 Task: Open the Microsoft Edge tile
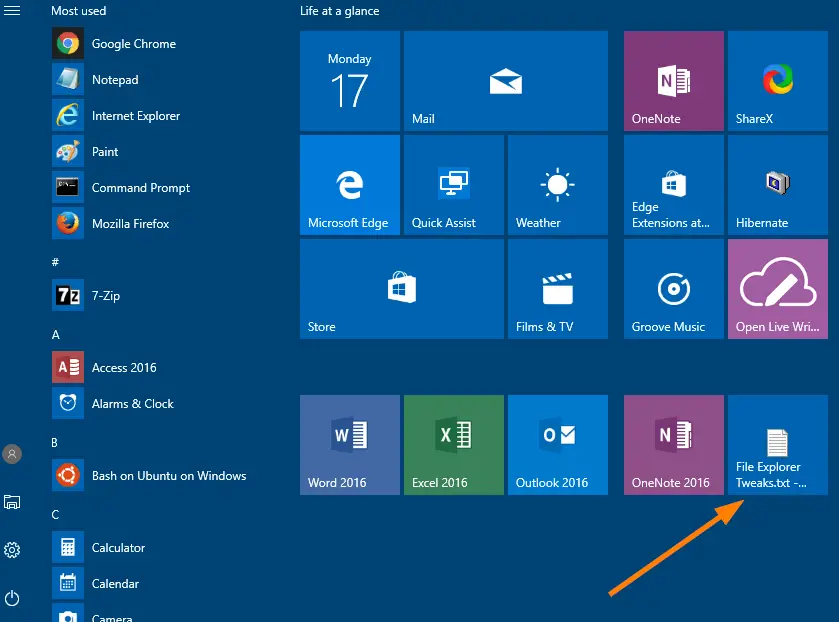pyautogui.click(x=349, y=185)
